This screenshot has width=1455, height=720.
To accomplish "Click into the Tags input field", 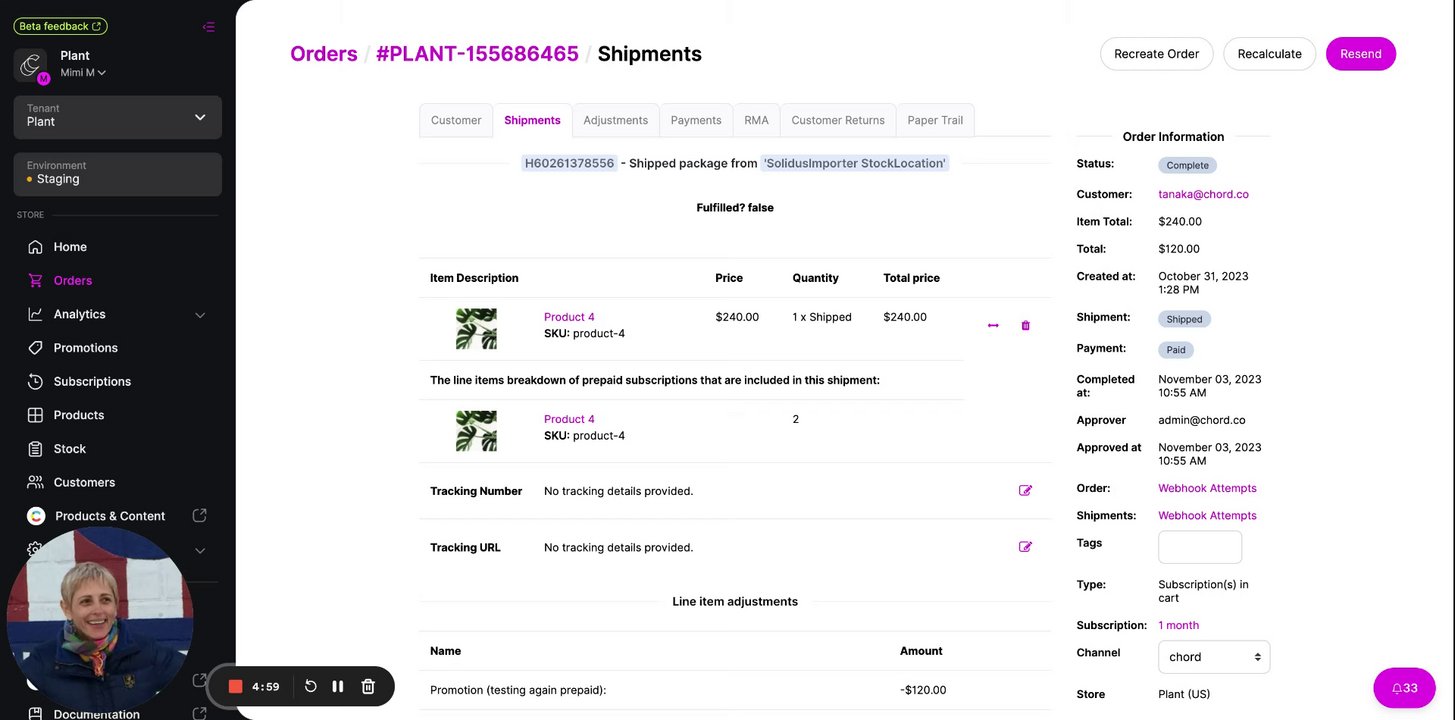I will pos(1200,547).
